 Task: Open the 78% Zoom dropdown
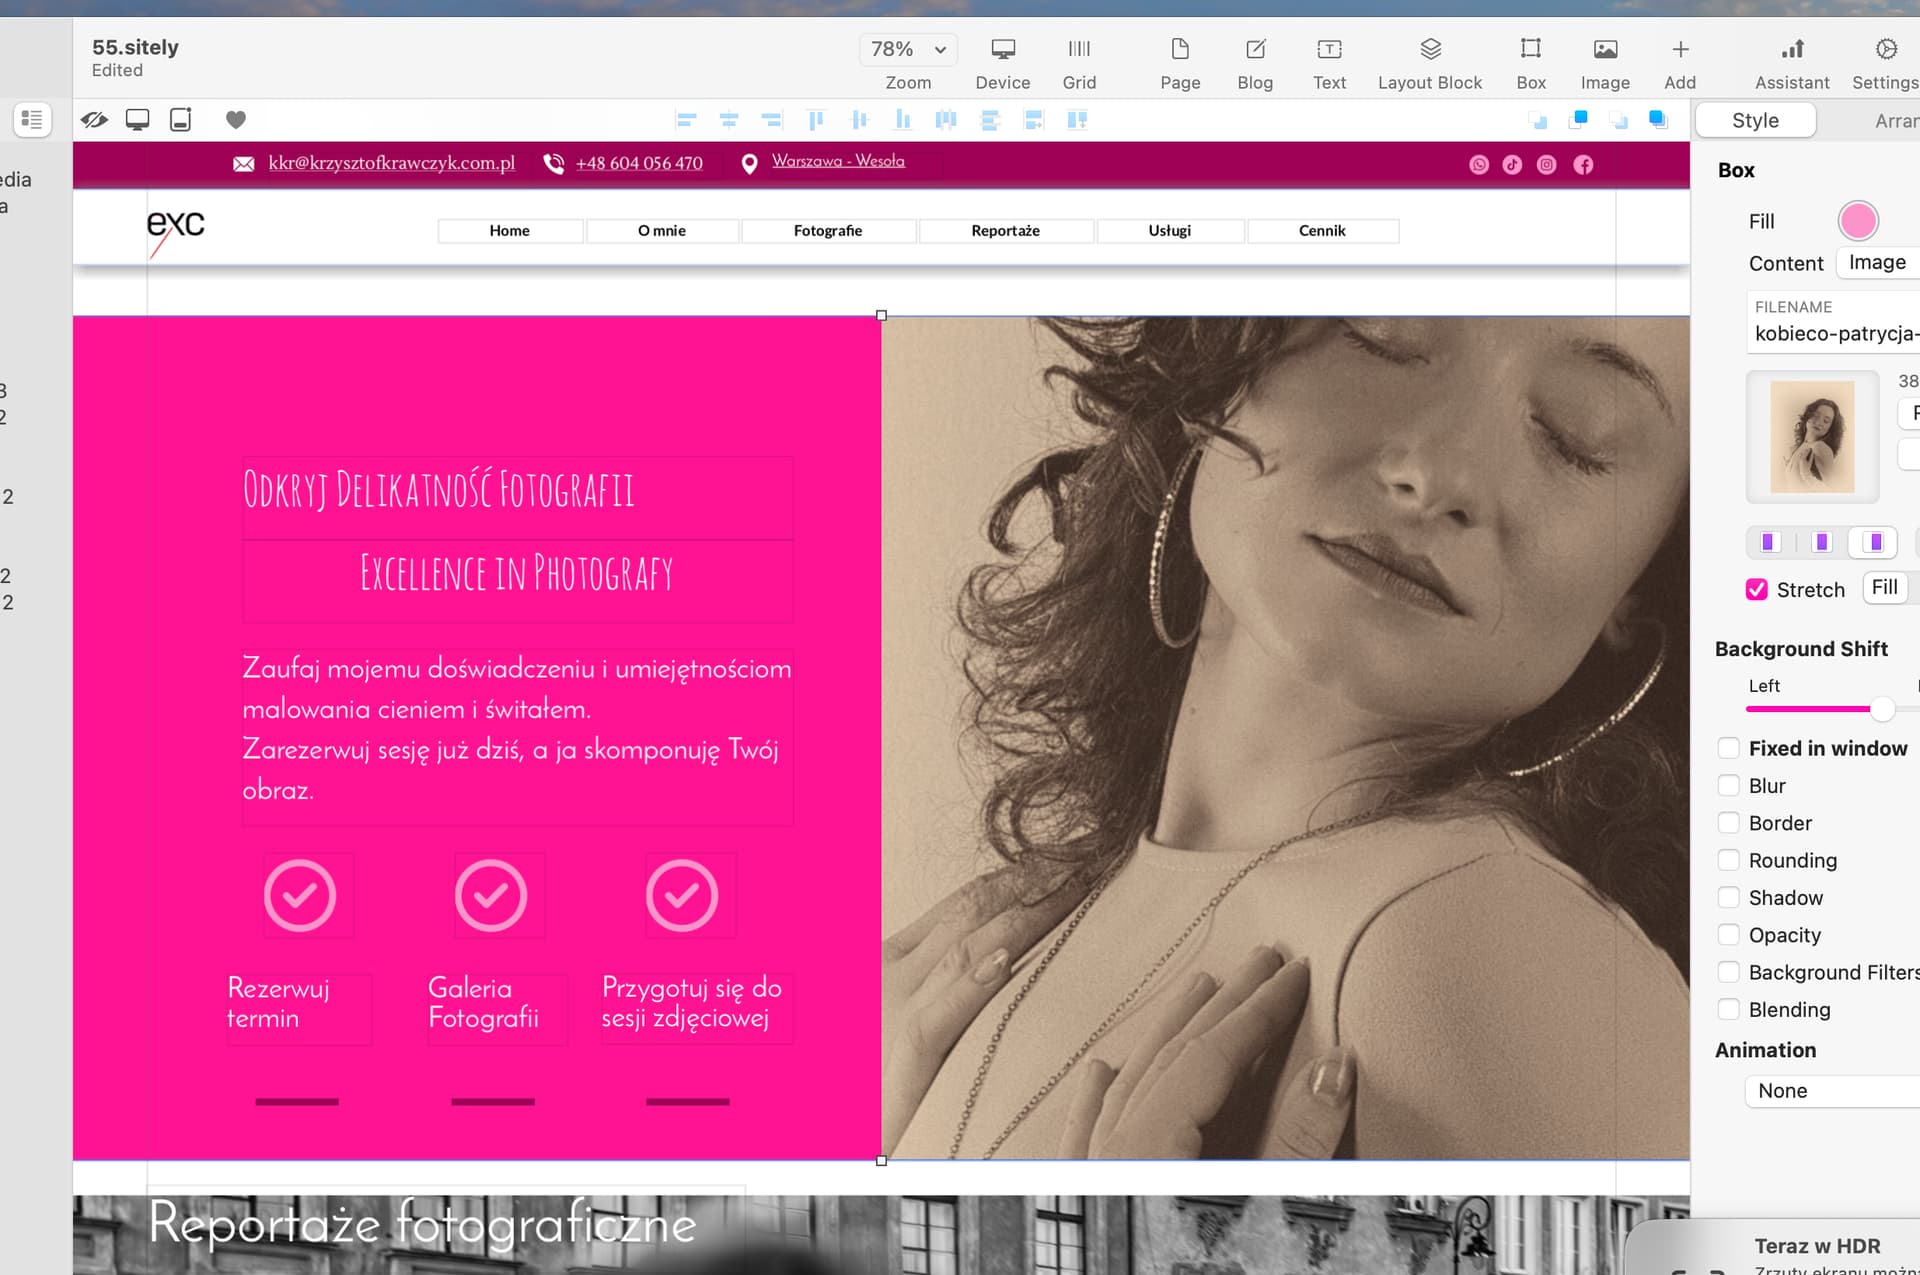click(x=908, y=49)
